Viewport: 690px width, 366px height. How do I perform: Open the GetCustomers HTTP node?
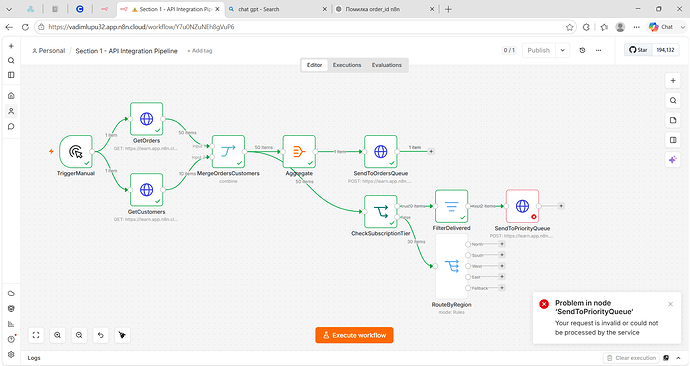(x=147, y=190)
